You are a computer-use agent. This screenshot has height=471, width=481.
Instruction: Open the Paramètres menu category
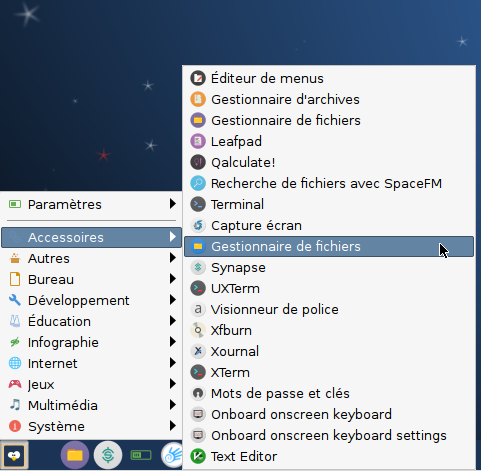pyautogui.click(x=91, y=204)
